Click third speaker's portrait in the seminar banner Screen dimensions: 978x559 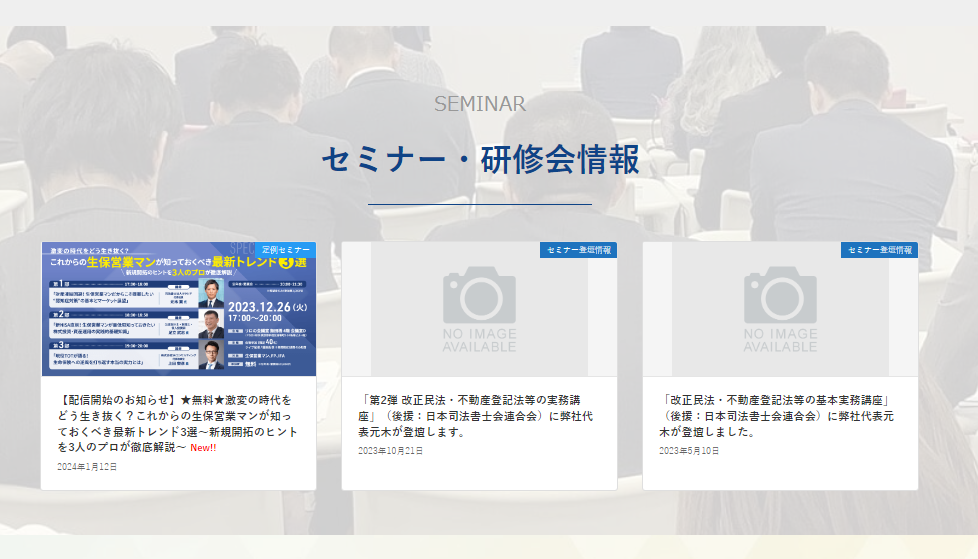tap(212, 355)
